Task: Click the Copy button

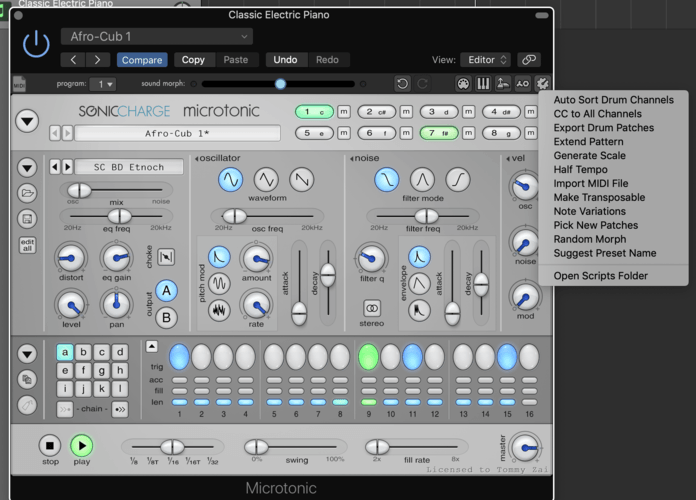Action: tap(193, 60)
